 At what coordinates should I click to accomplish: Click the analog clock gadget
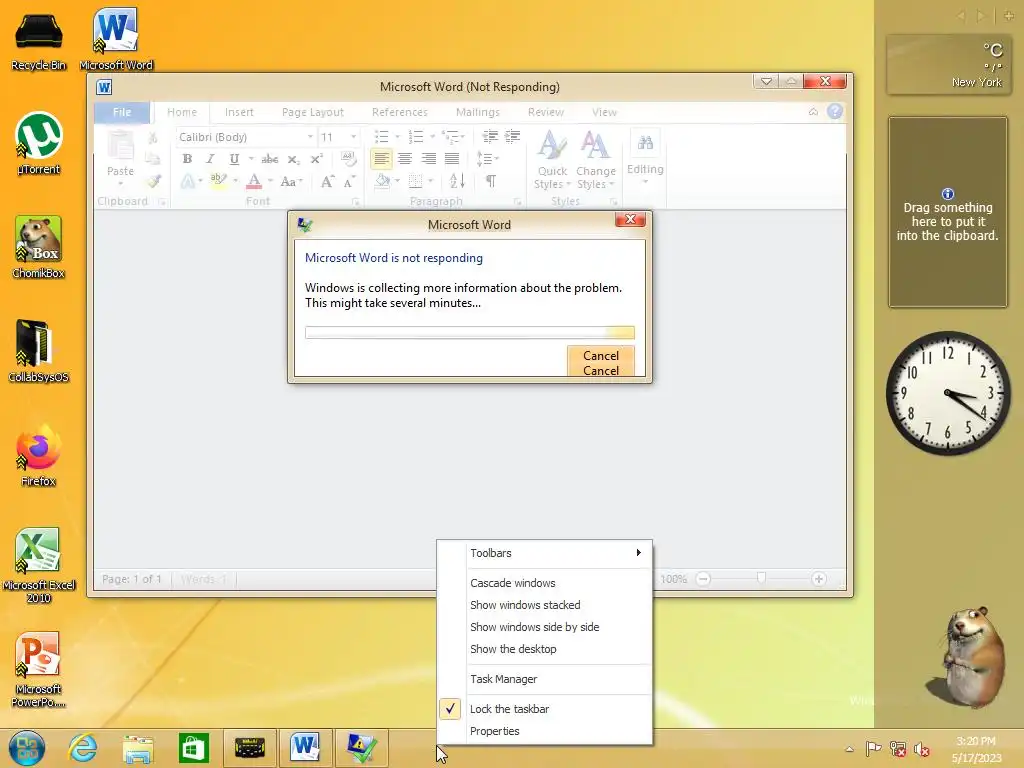tap(948, 393)
